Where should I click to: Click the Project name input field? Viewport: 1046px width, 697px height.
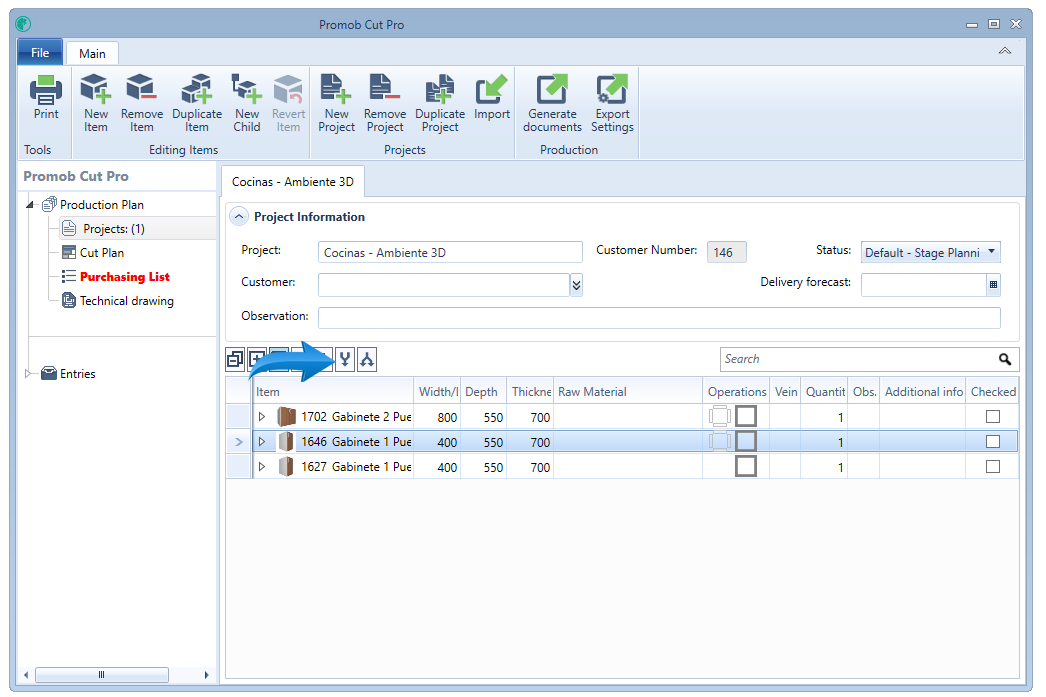(450, 252)
